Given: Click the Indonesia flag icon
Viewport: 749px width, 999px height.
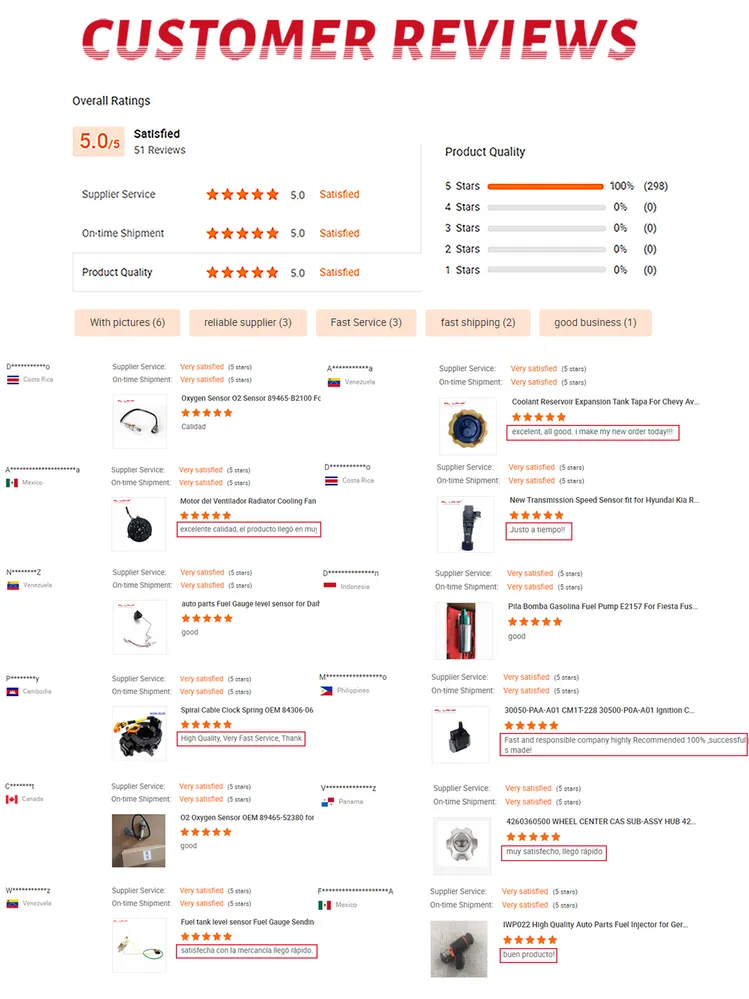Looking at the screenshot, I should coord(329,586).
